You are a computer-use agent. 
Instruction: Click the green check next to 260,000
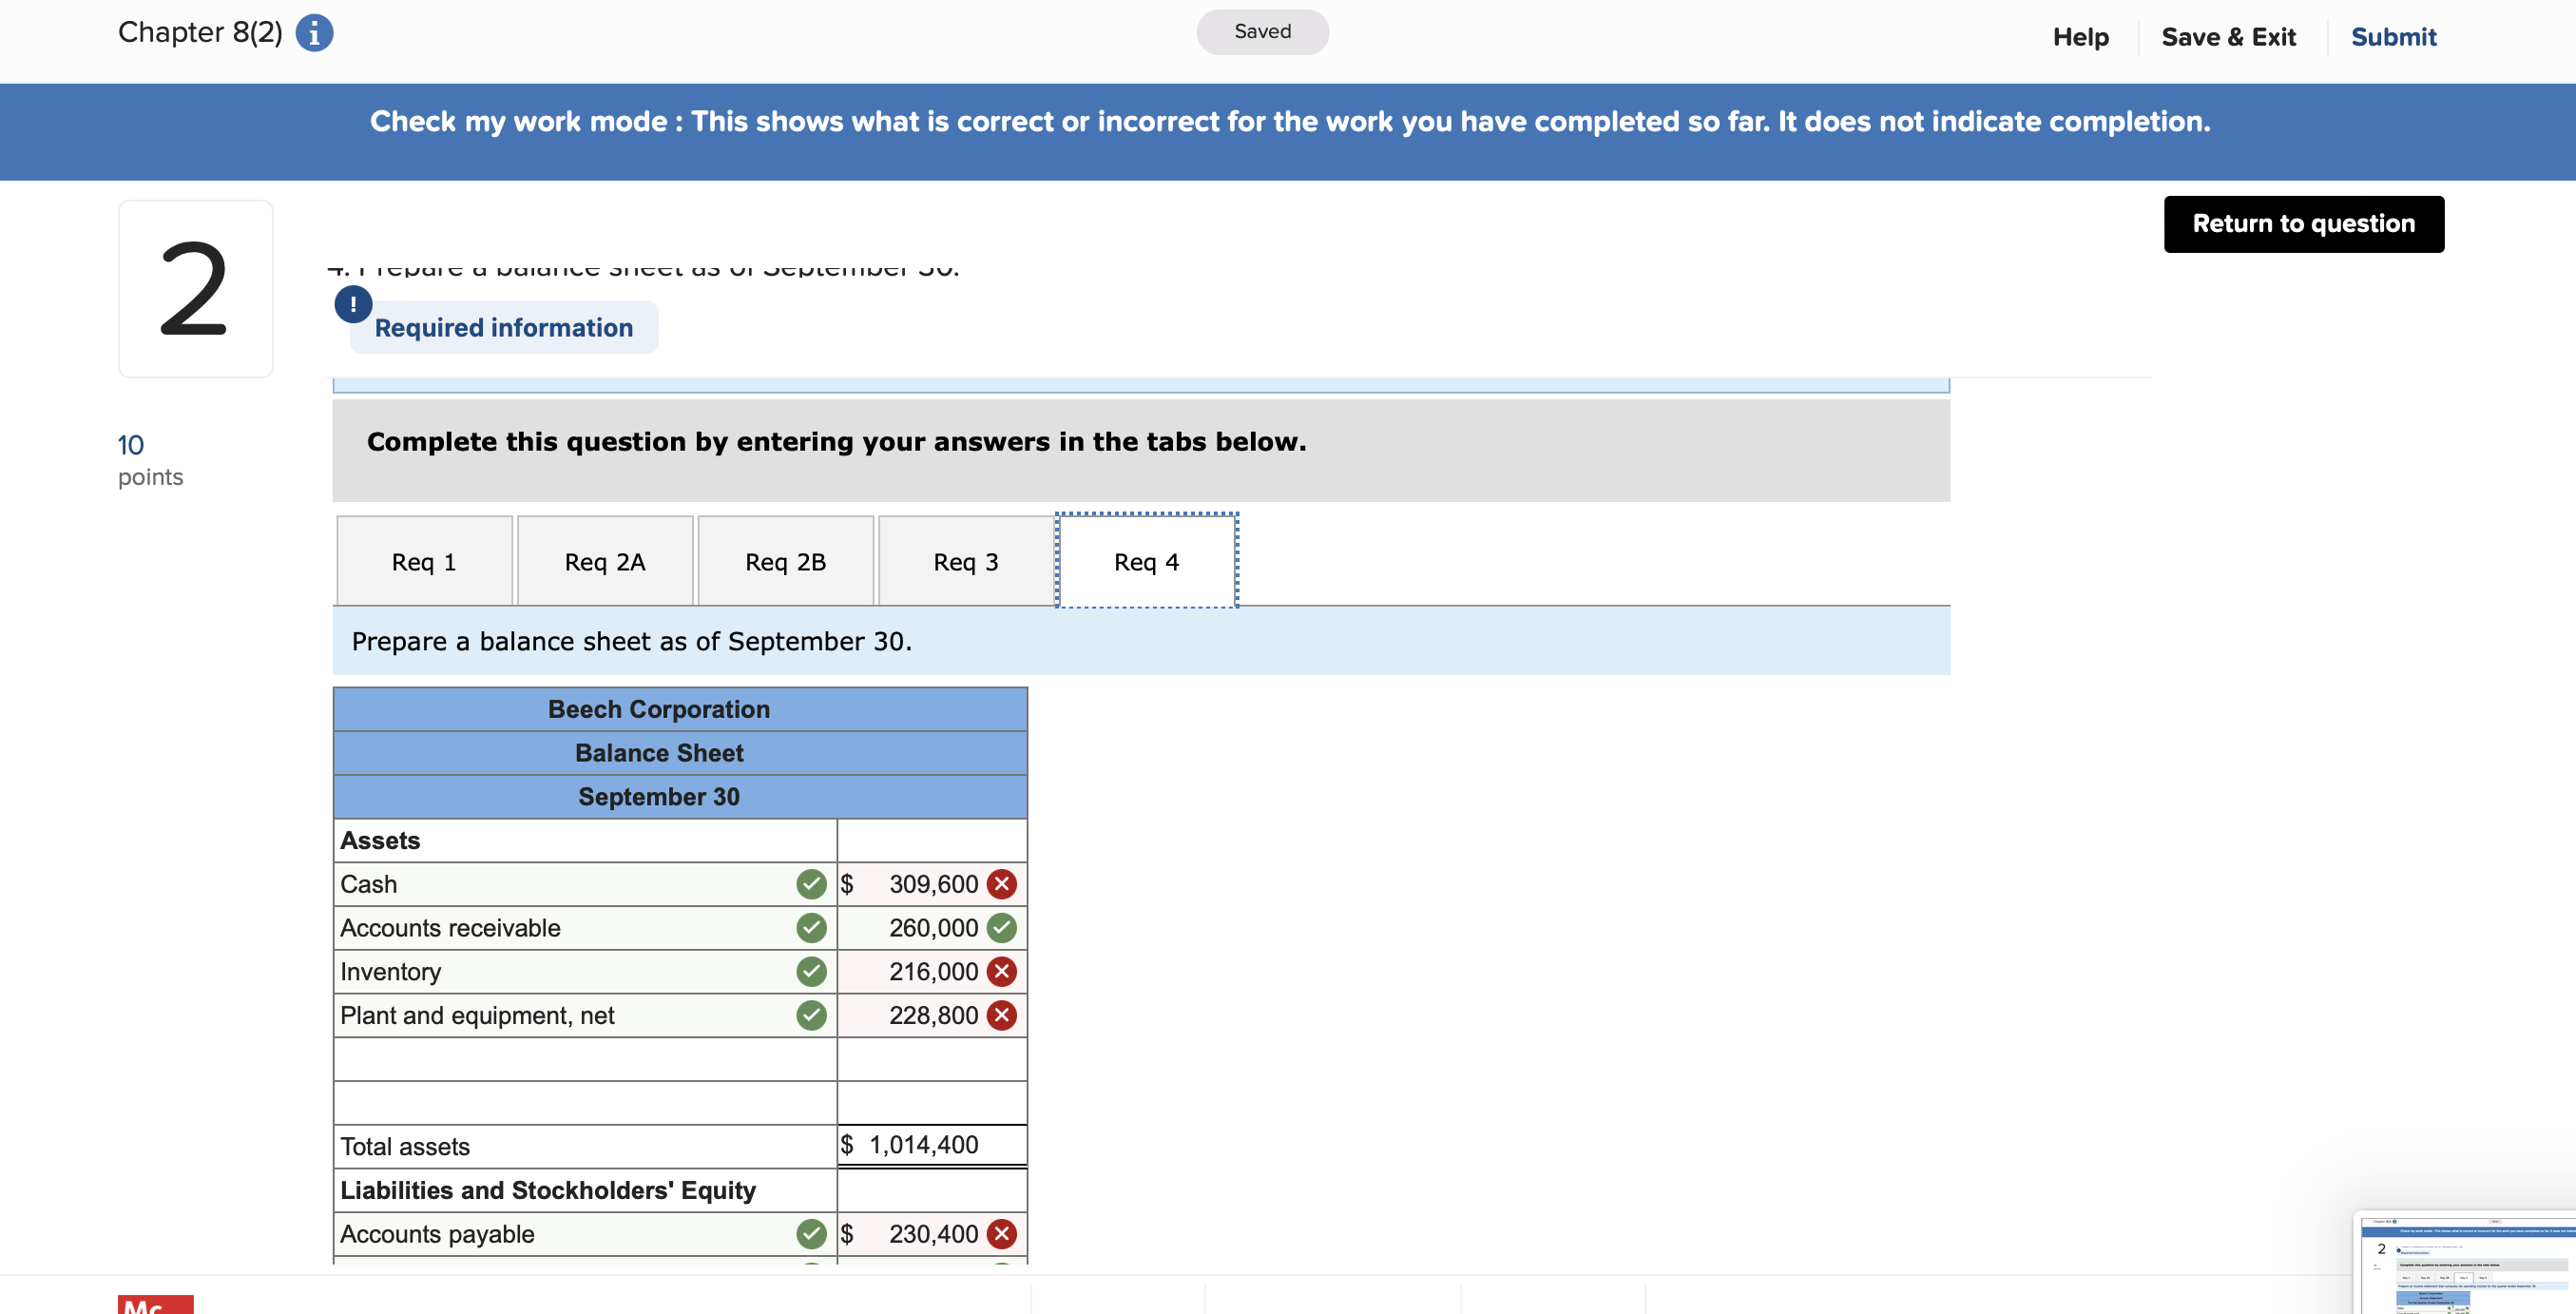pos(1002,927)
